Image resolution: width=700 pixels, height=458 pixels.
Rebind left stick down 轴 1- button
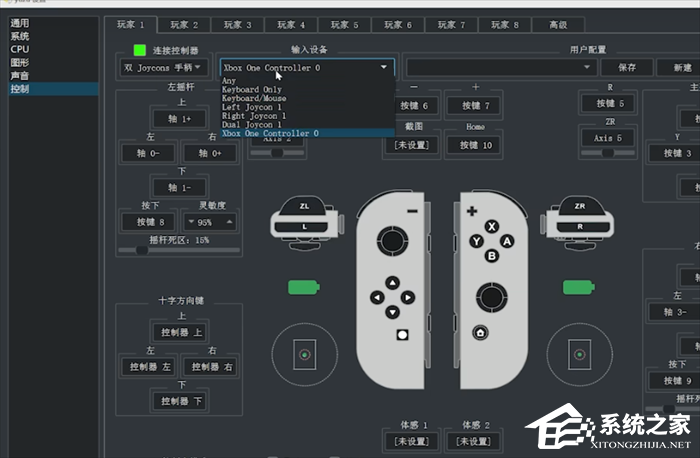pos(179,188)
